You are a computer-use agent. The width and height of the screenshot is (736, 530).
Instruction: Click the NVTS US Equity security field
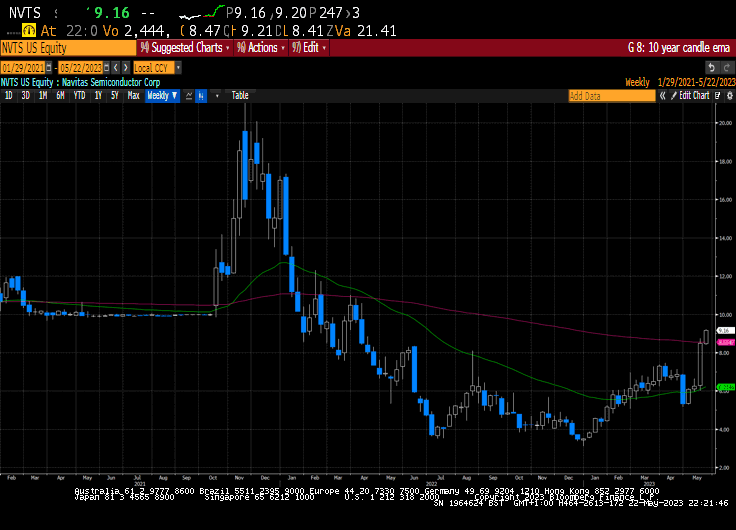68,48
